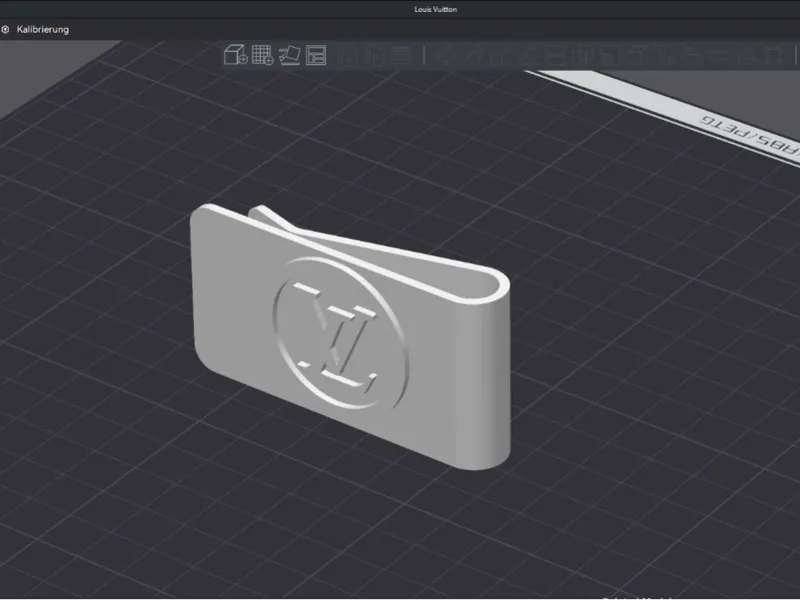Click the dimmed Variable layer height icon
The width and height of the screenshot is (800, 600).
(x=403, y=55)
